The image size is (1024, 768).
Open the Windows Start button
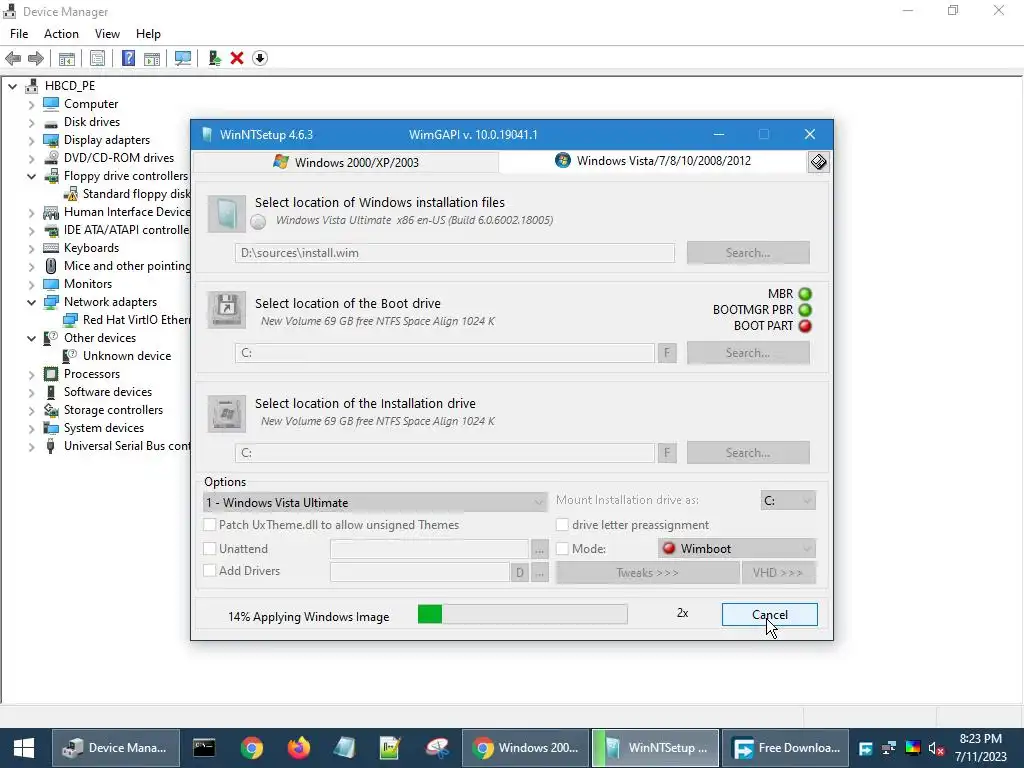pos(24,748)
